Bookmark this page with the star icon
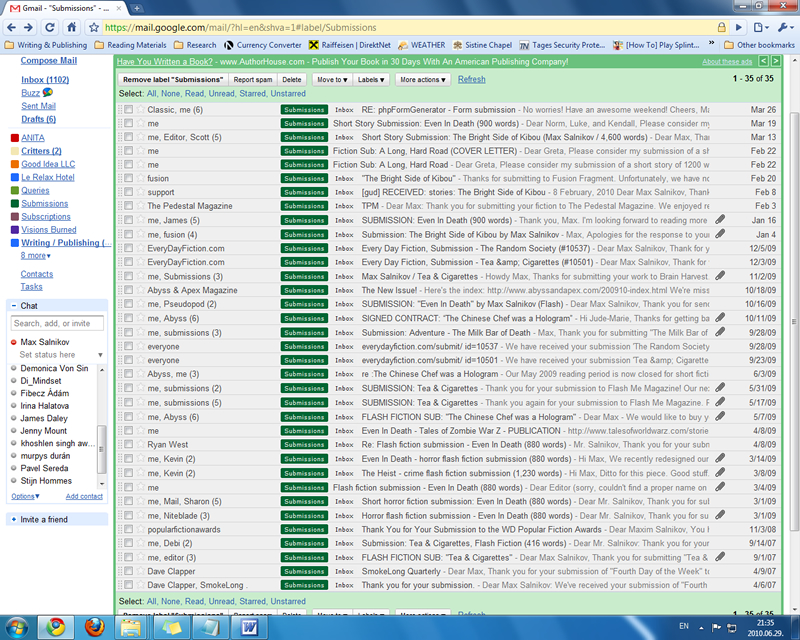800x640 pixels. (x=94, y=27)
